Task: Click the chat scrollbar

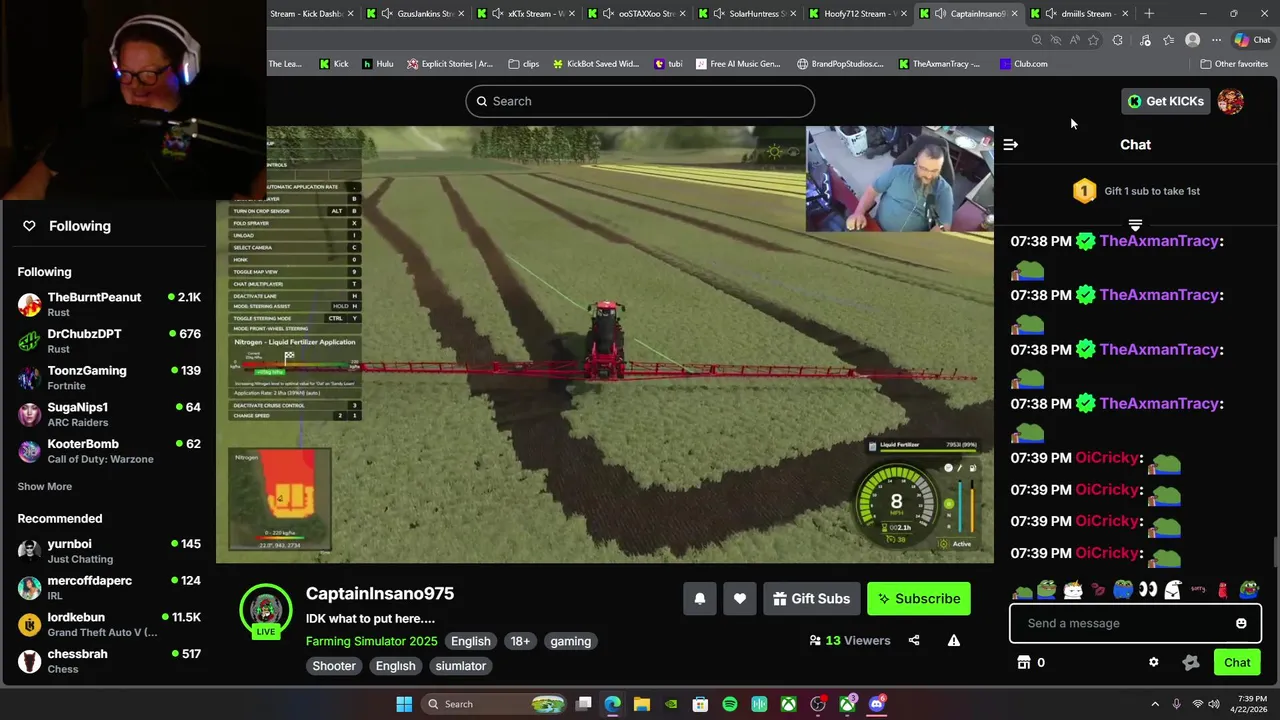Action: pyautogui.click(x=1275, y=550)
